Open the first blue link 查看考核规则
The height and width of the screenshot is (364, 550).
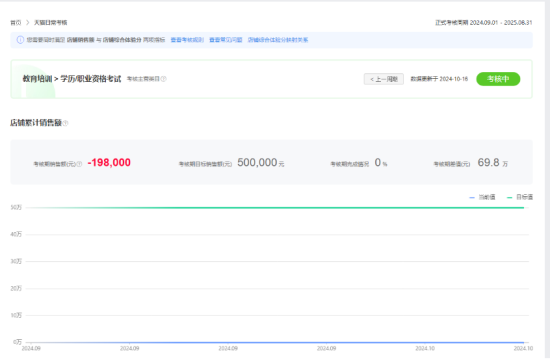tap(187, 40)
